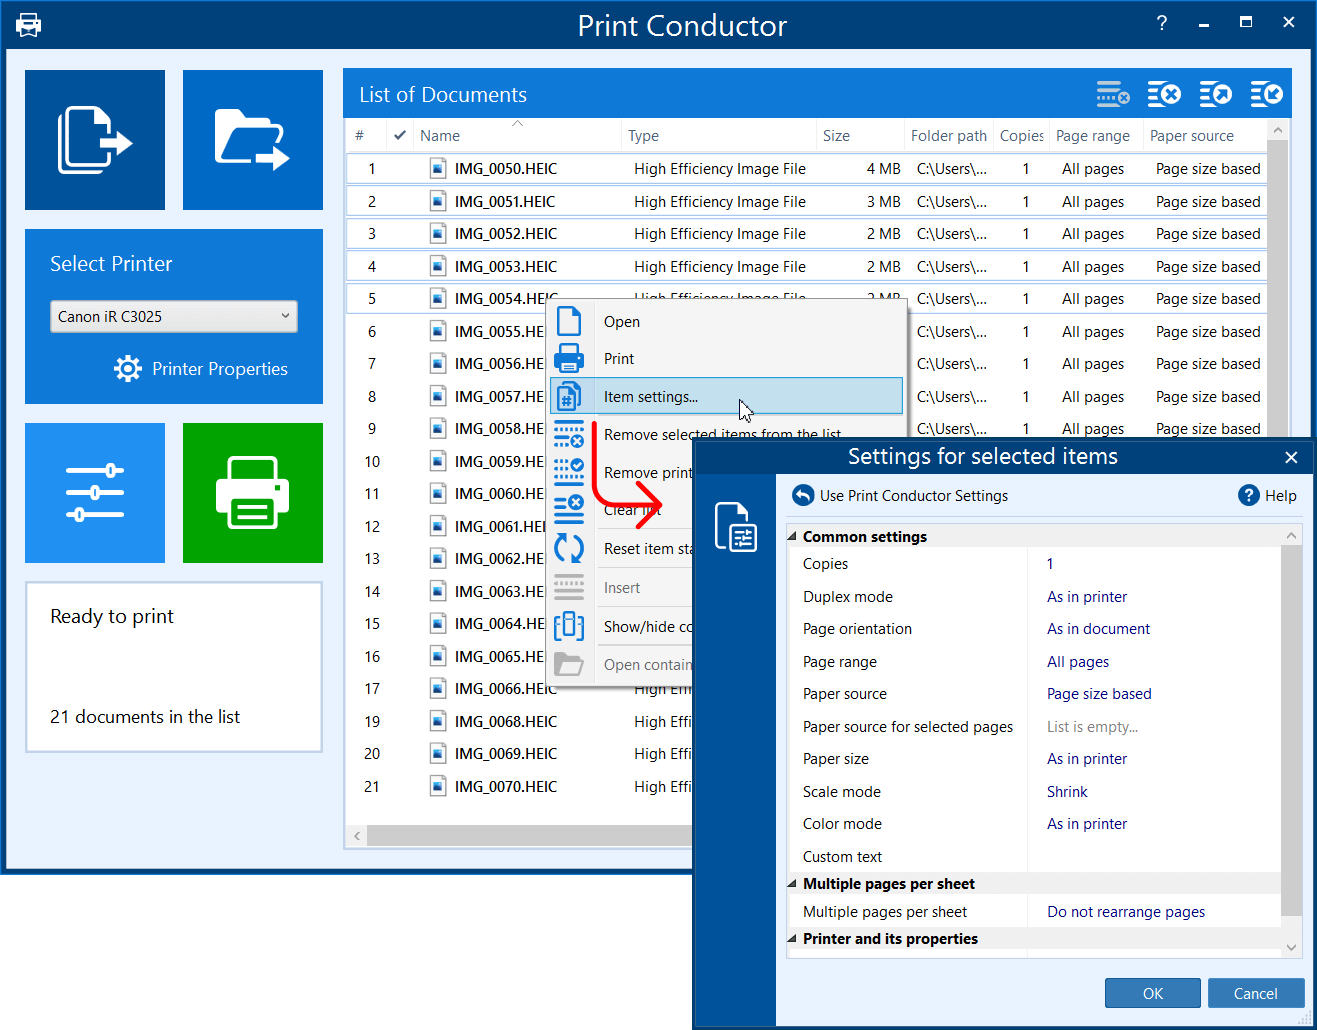Click the Printer Properties gear icon
The height and width of the screenshot is (1030, 1317).
click(128, 369)
